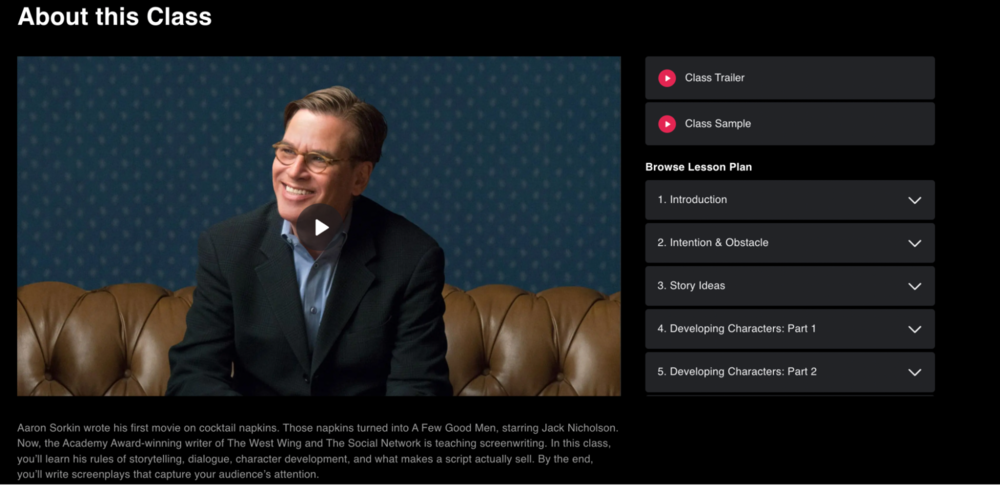Click the partially visible lesson row below Part 2
The width and height of the screenshot is (1000, 485).
[790, 396]
